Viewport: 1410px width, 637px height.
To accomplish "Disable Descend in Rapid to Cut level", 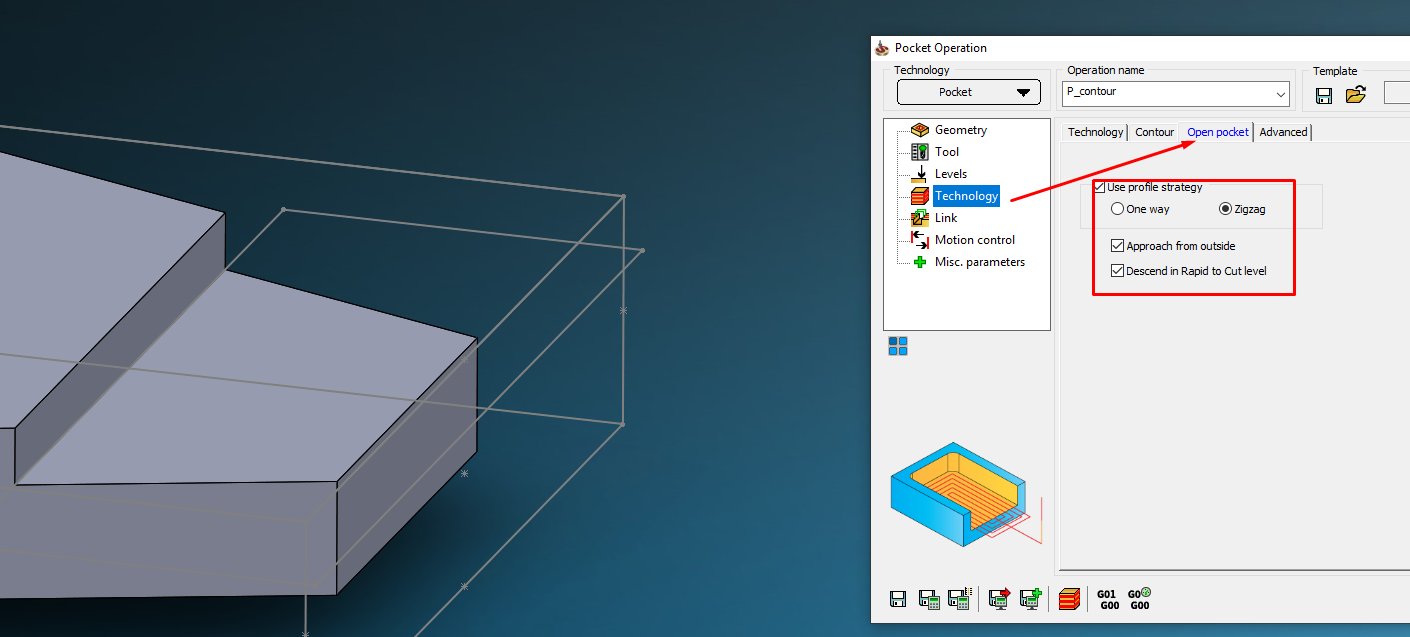I will (1118, 271).
